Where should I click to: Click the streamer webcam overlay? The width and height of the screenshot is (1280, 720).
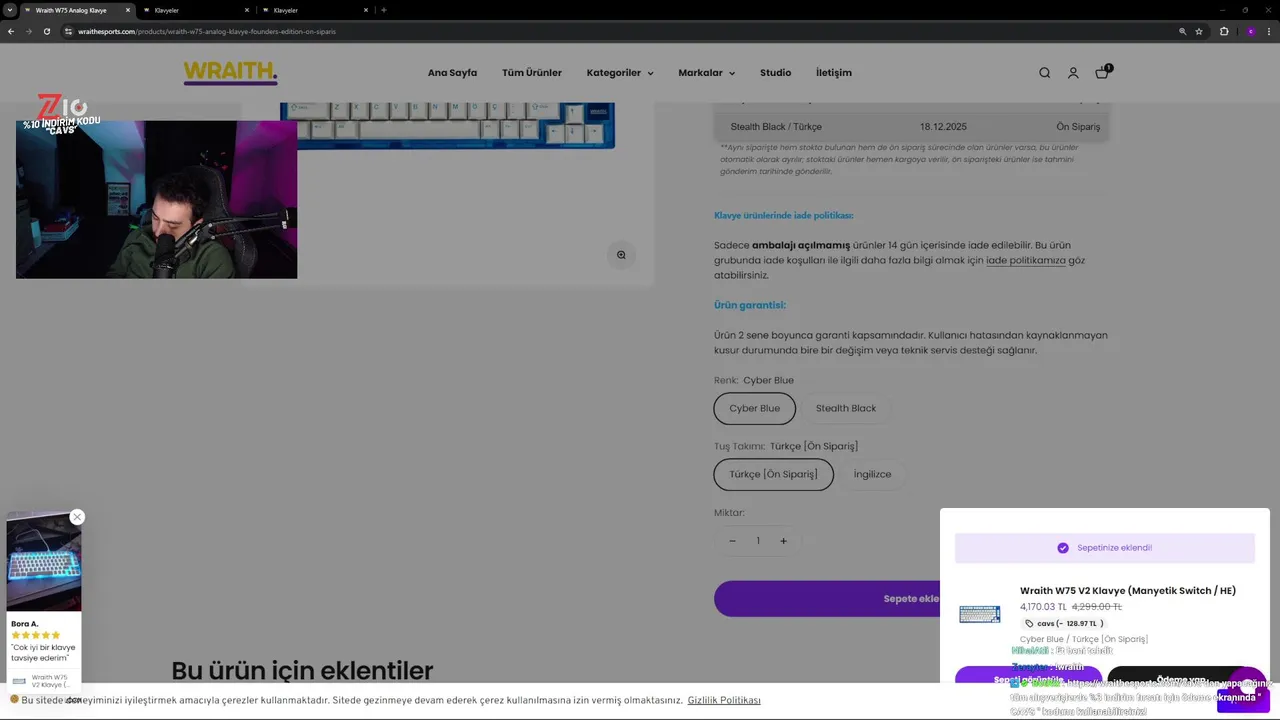156,200
